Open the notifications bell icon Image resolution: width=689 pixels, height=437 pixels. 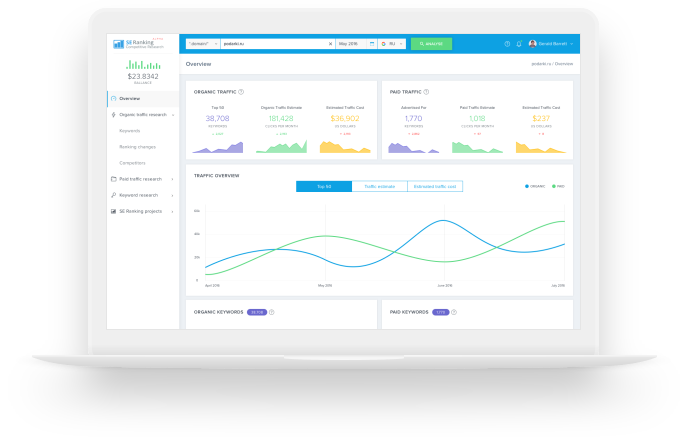519,44
